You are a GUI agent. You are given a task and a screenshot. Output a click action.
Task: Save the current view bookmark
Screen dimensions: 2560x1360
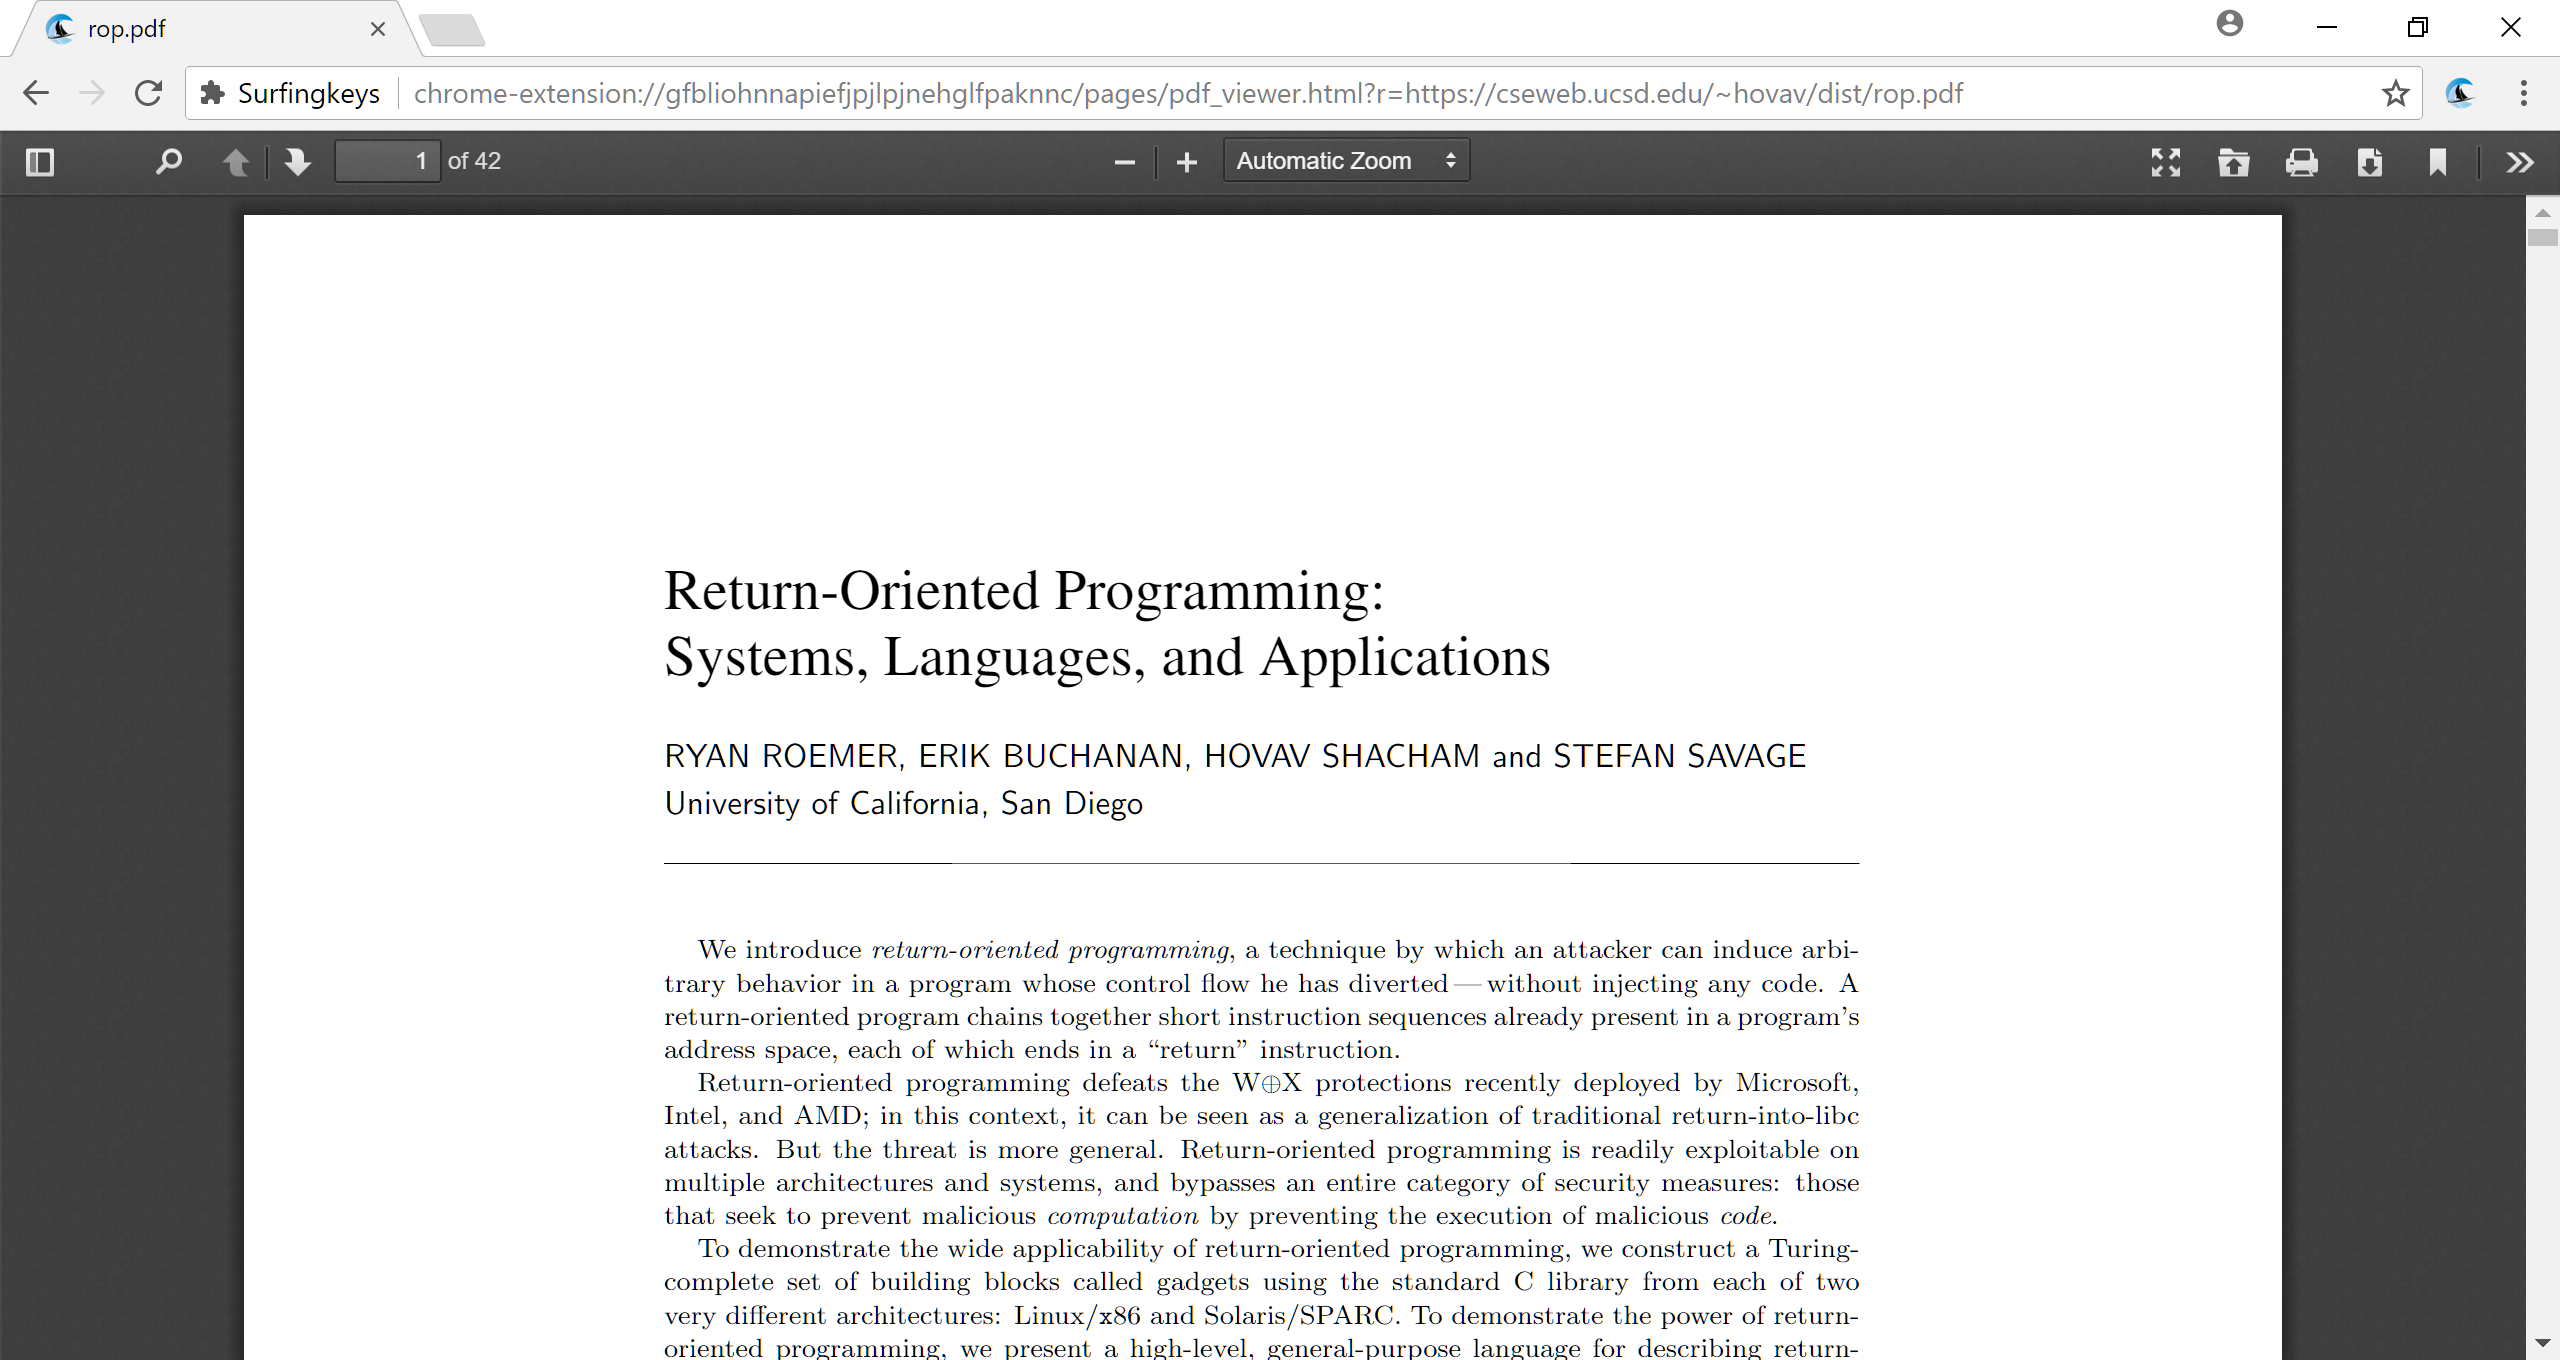tap(2437, 160)
